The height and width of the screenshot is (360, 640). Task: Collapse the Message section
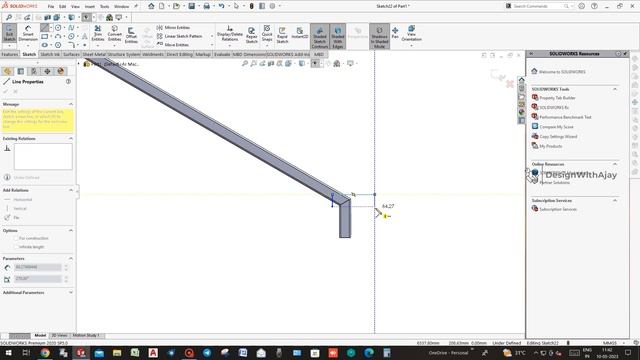71,104
